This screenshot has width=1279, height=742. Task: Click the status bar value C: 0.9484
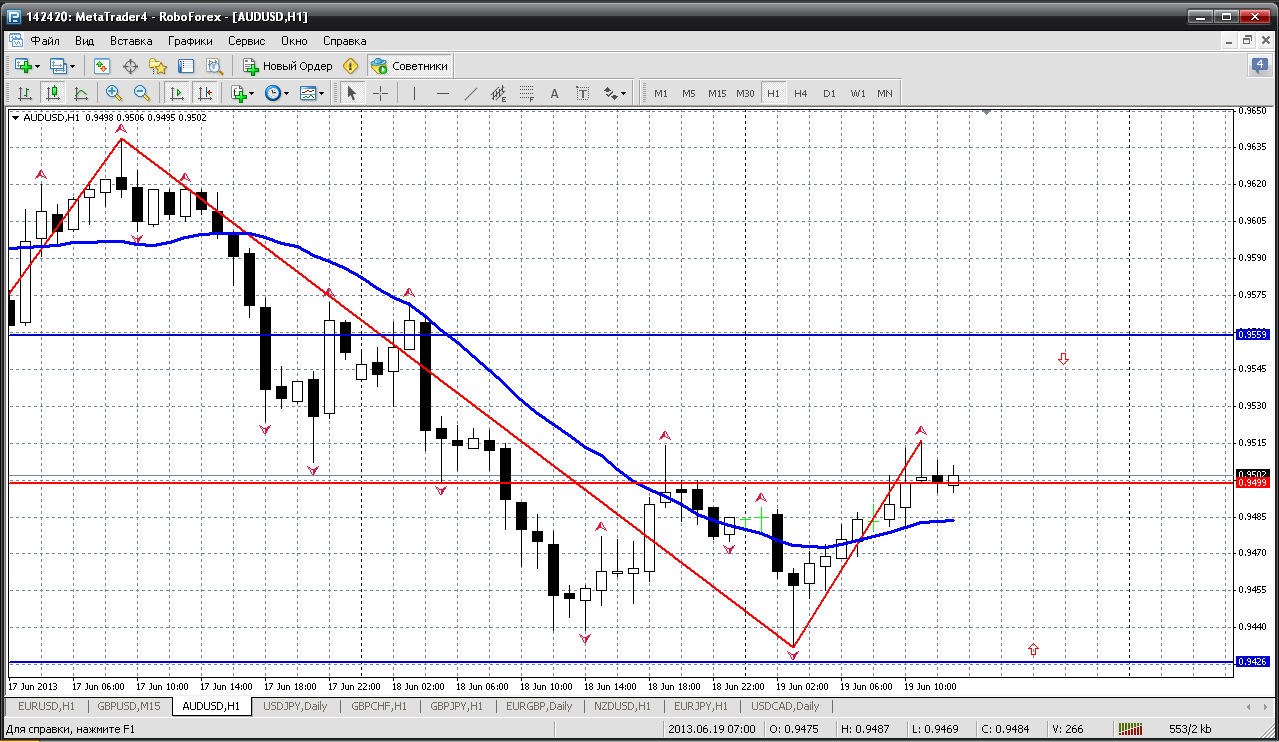pos(1006,729)
